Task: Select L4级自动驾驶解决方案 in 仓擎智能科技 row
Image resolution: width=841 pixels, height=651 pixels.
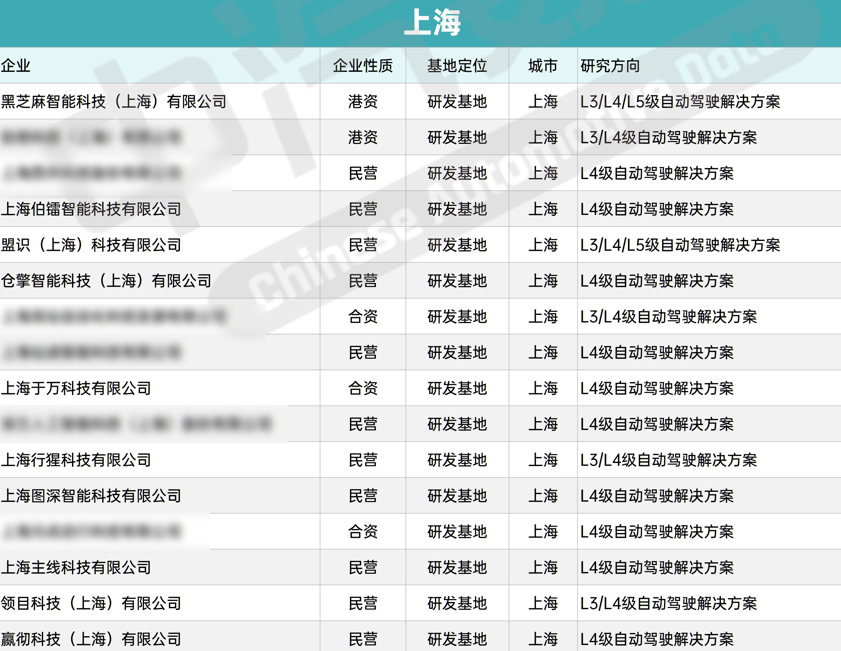Action: (x=657, y=280)
